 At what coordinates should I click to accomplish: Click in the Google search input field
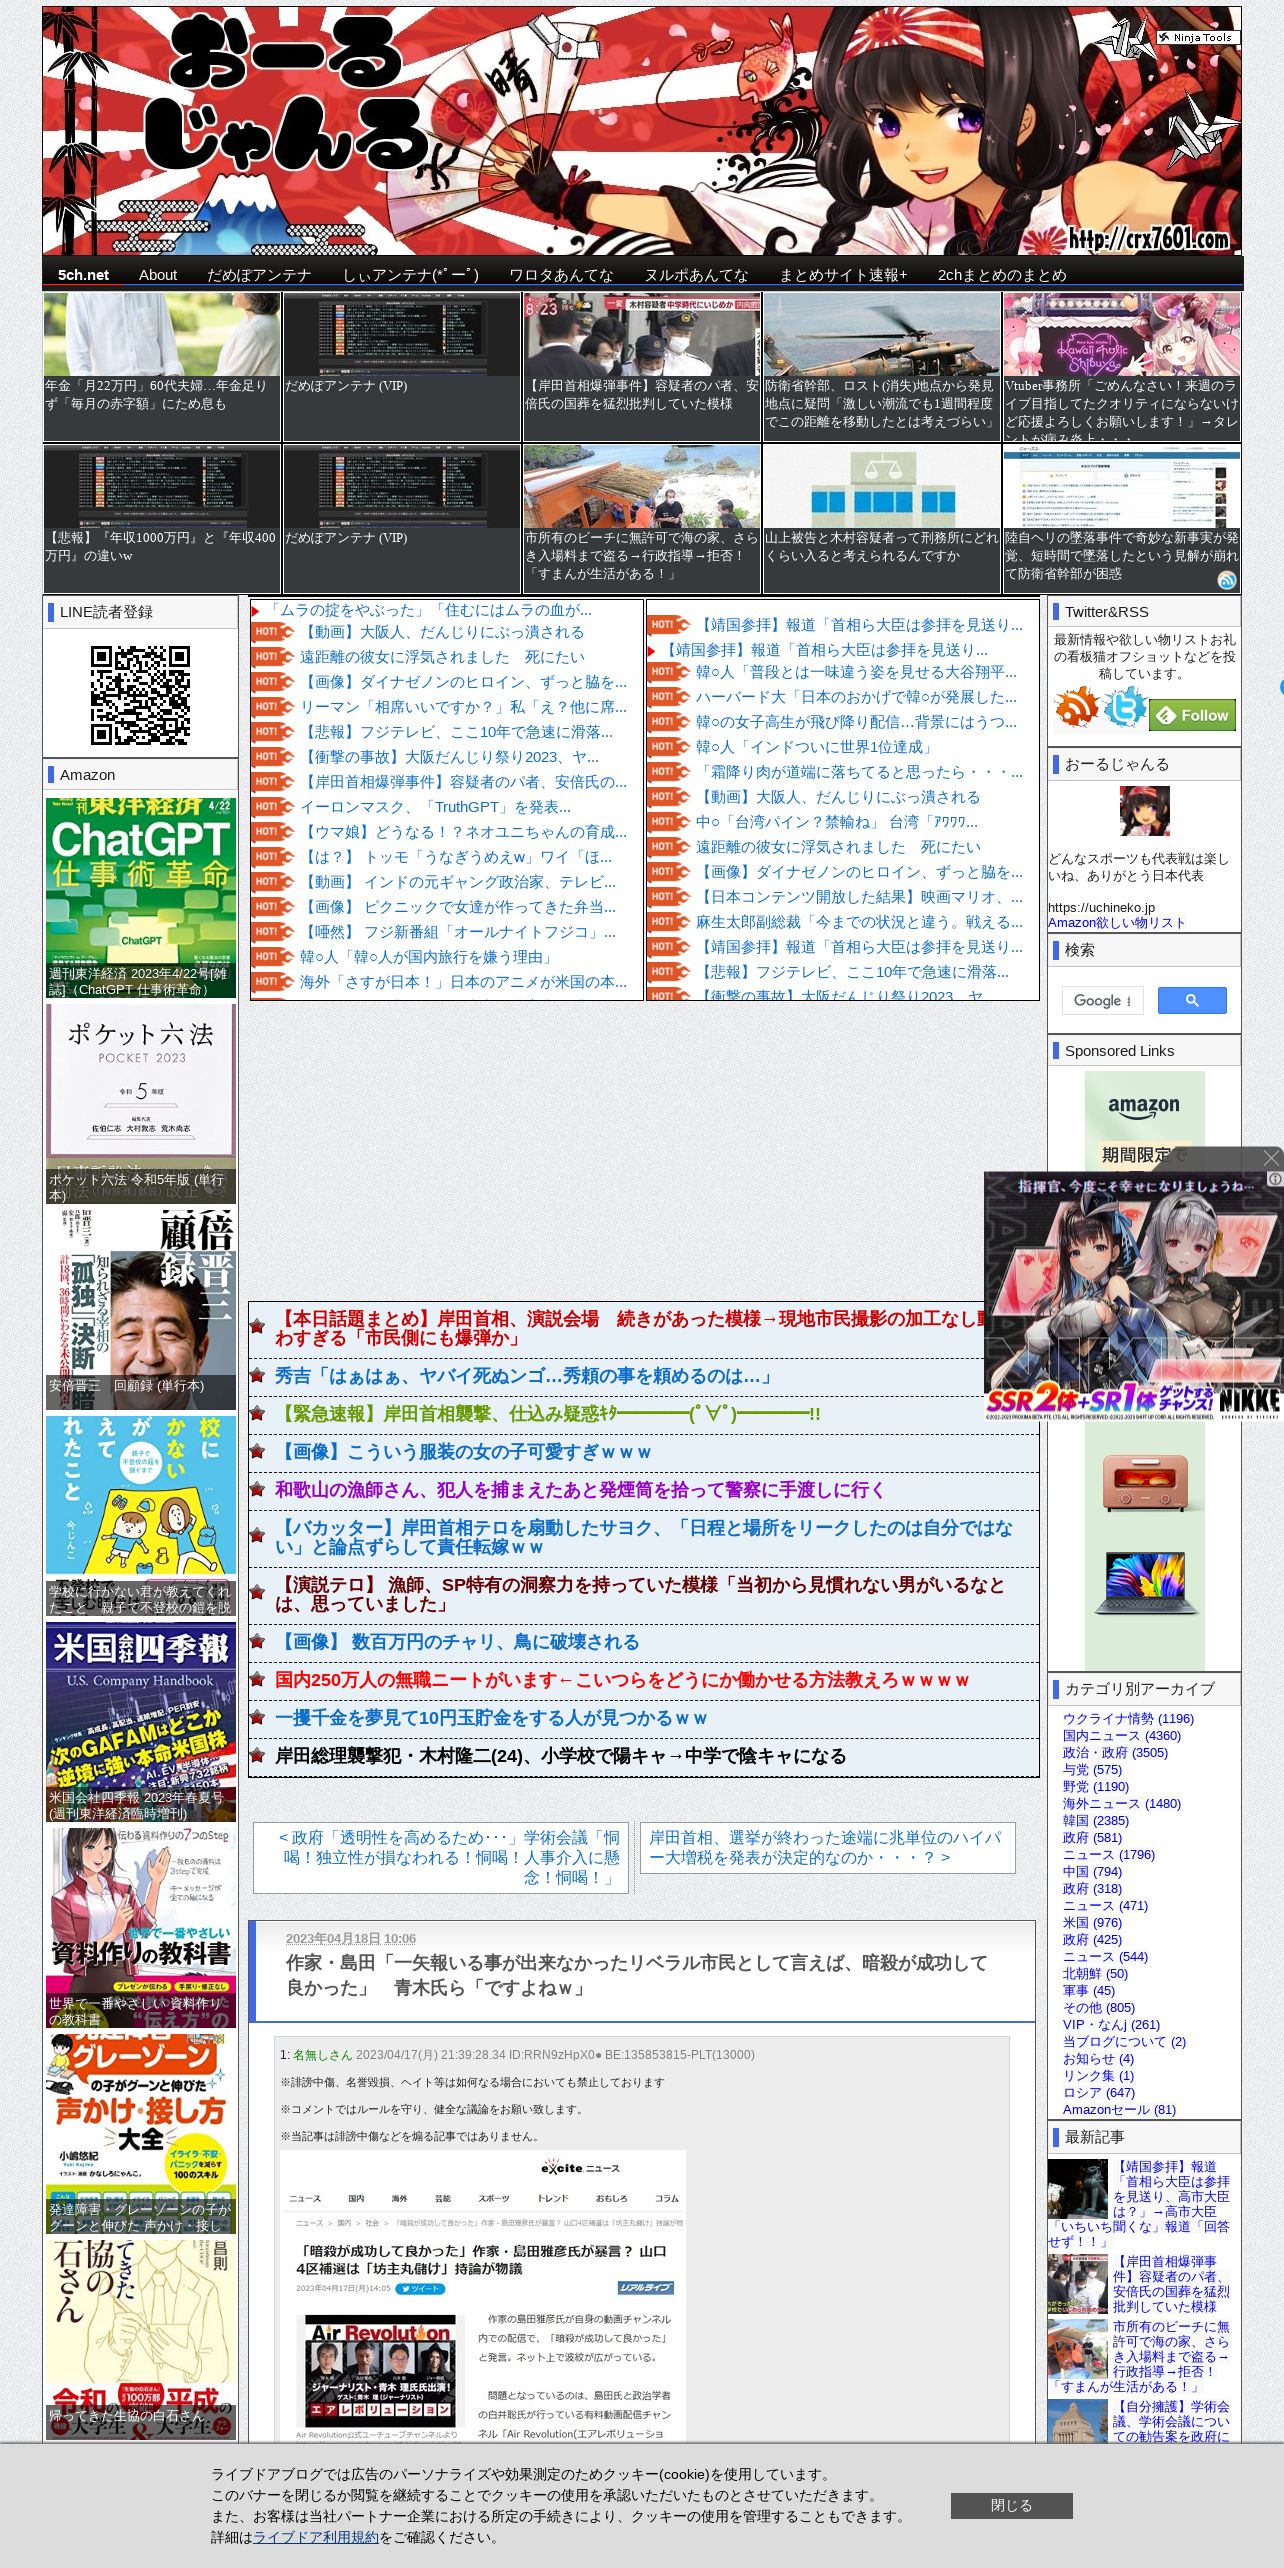(1102, 1000)
